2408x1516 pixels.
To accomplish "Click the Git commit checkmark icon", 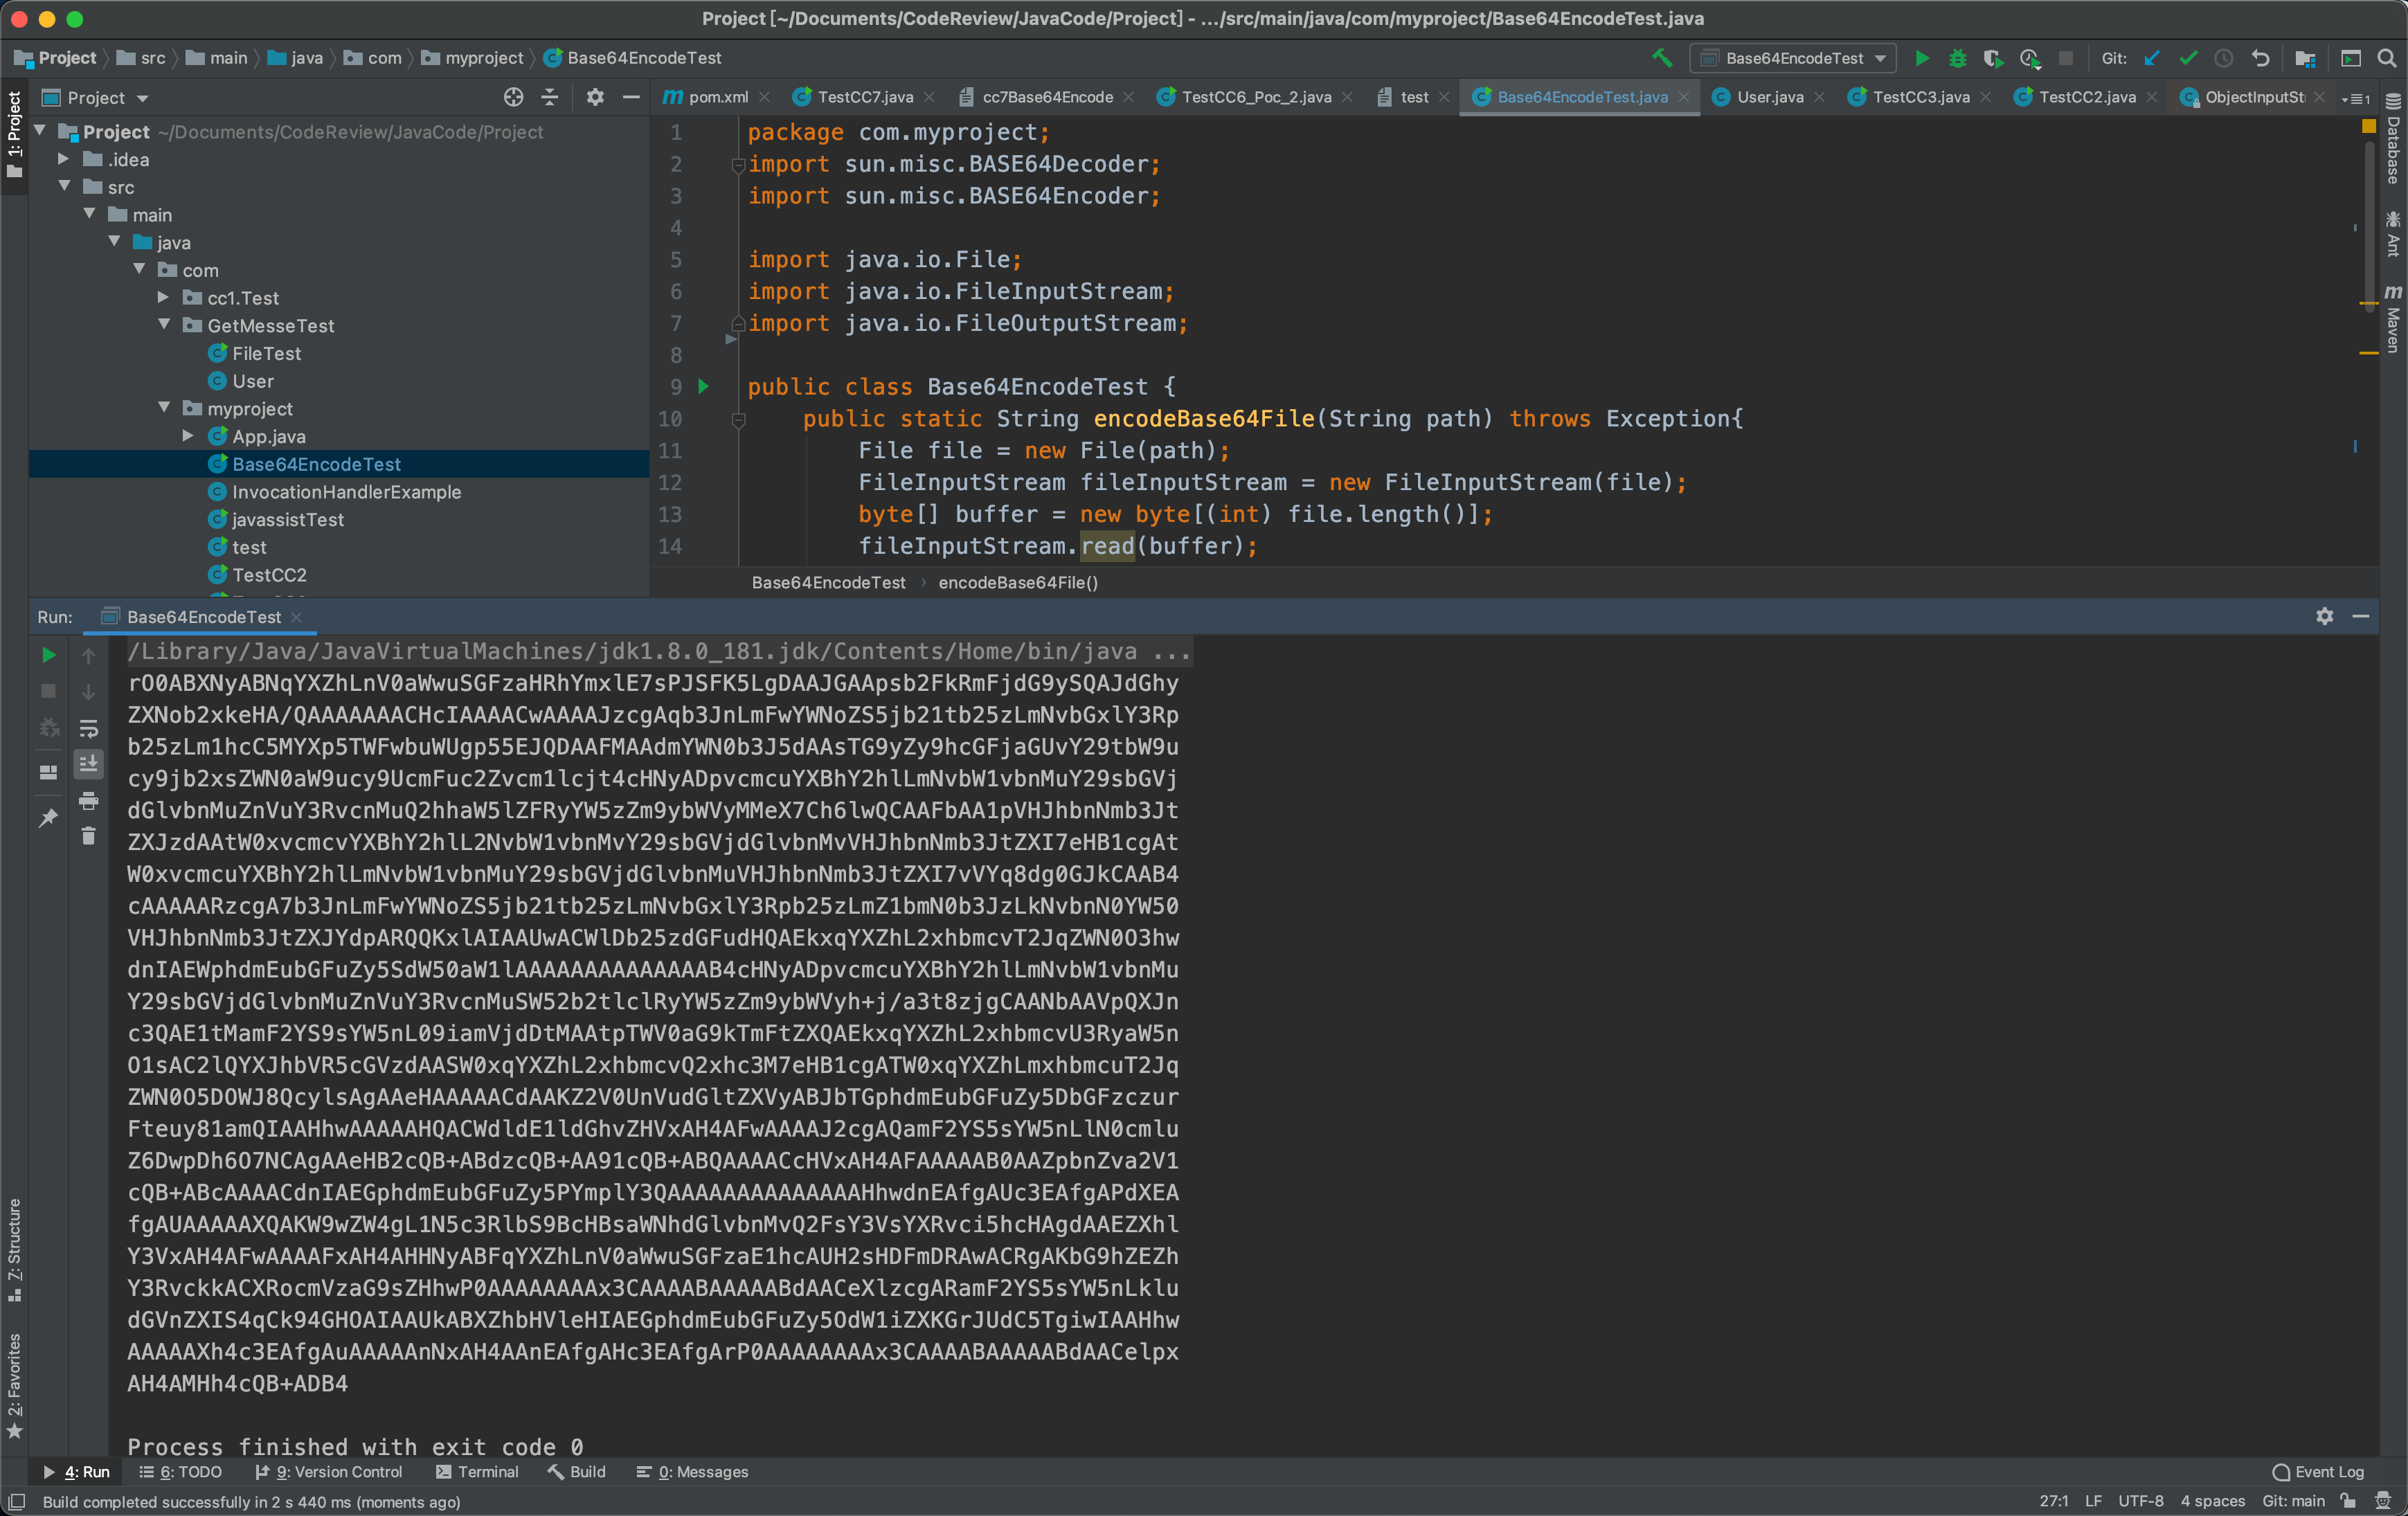I will click(2188, 58).
